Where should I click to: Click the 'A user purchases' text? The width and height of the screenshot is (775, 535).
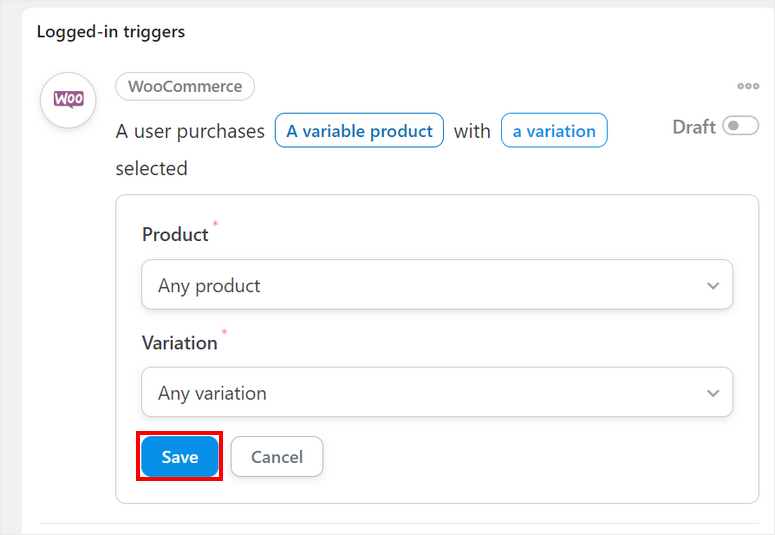click(x=190, y=131)
